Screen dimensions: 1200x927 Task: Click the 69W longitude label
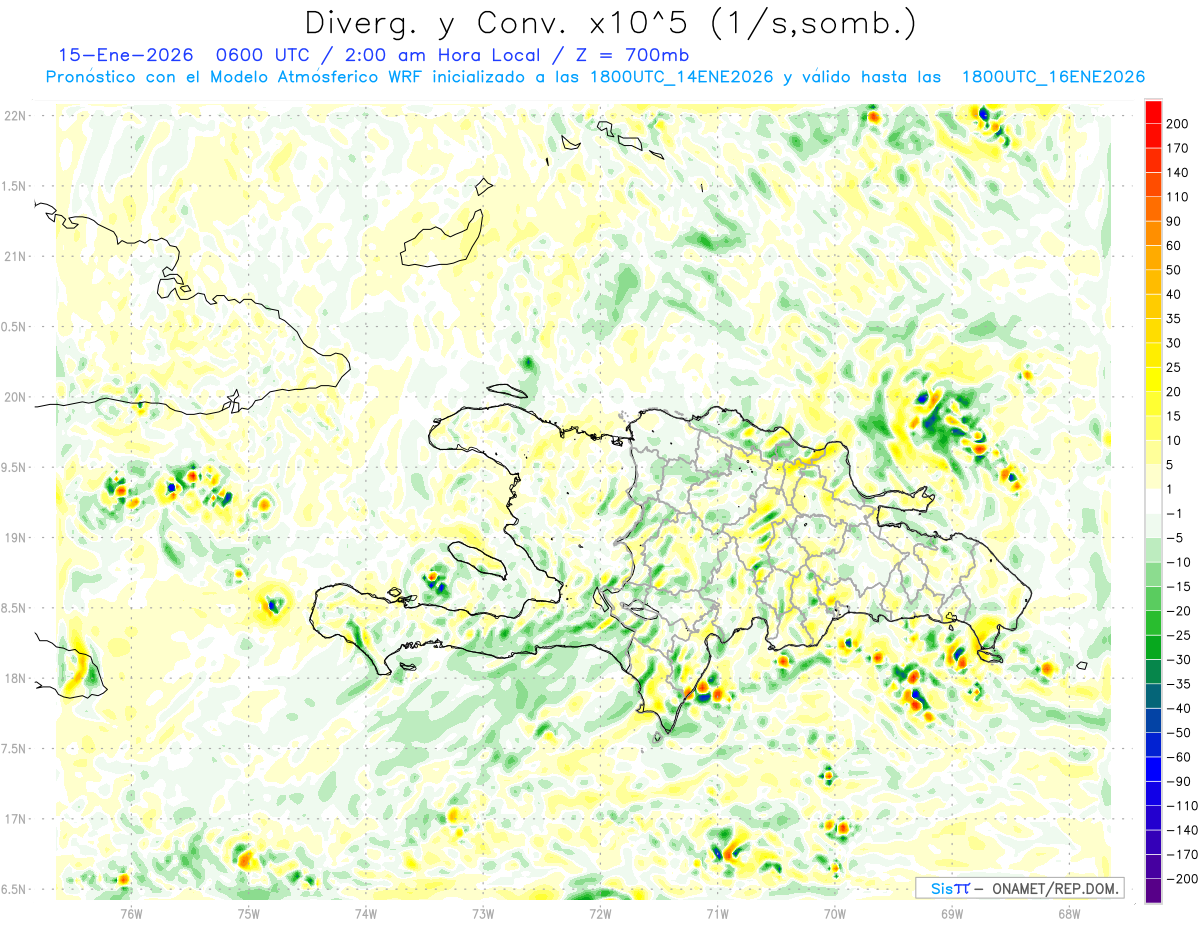tap(952, 912)
